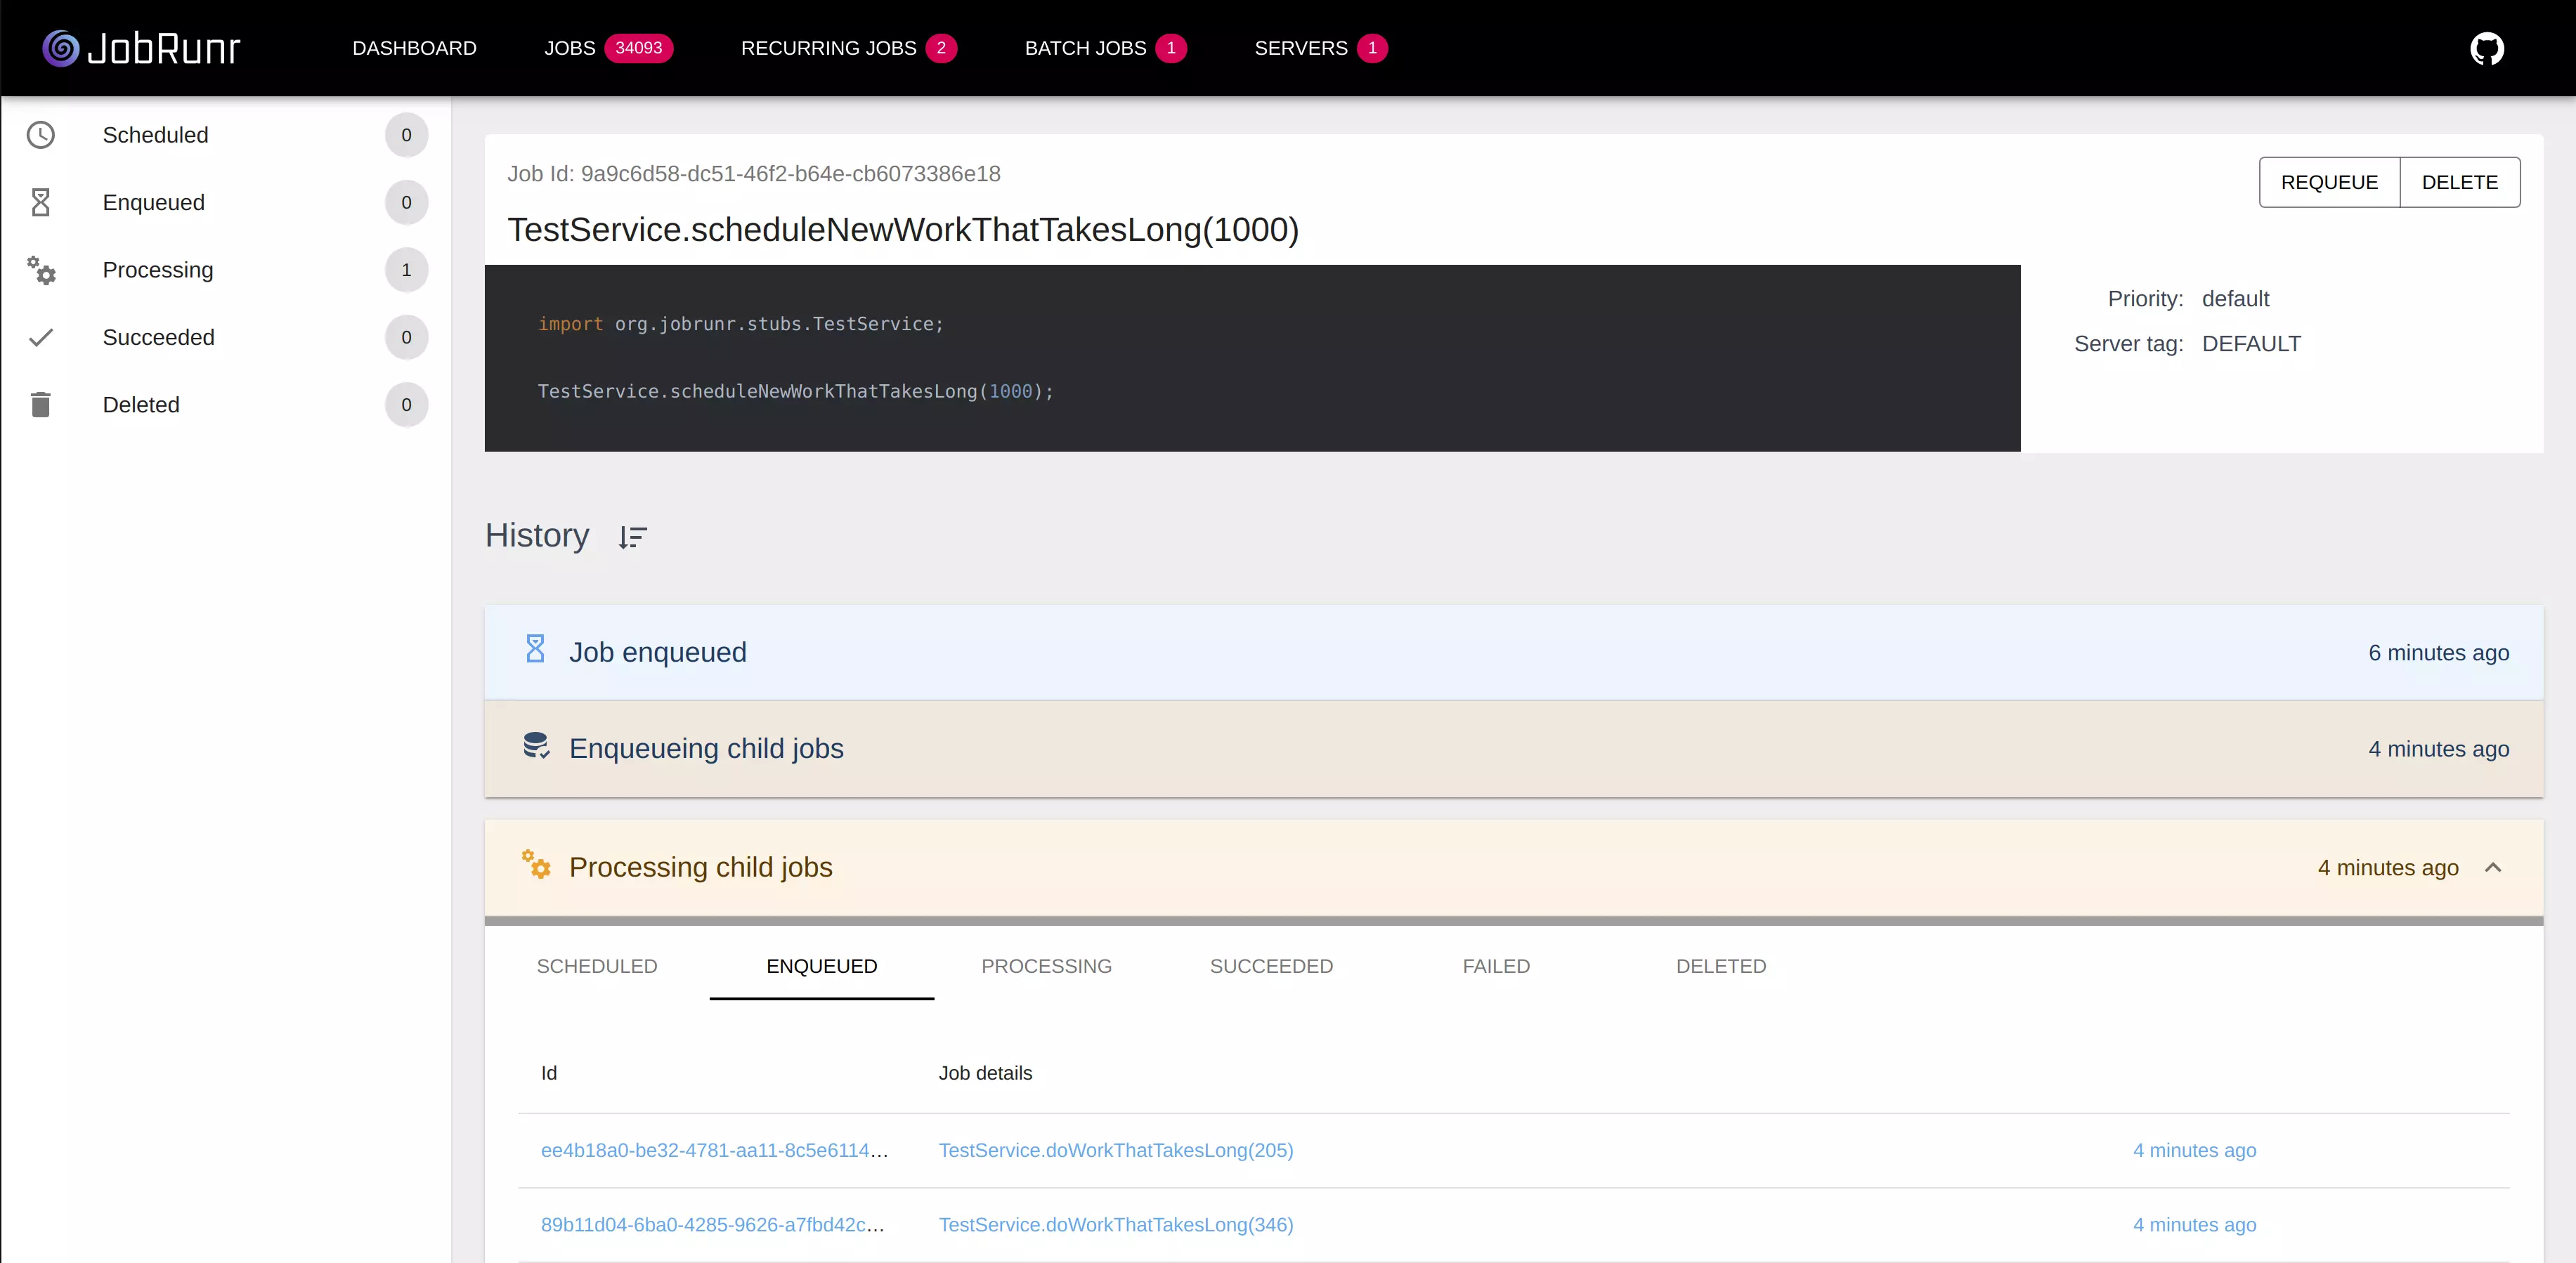The height and width of the screenshot is (1263, 2576).
Task: Open Recurring Jobs in the top navigation
Action: [x=828, y=48]
